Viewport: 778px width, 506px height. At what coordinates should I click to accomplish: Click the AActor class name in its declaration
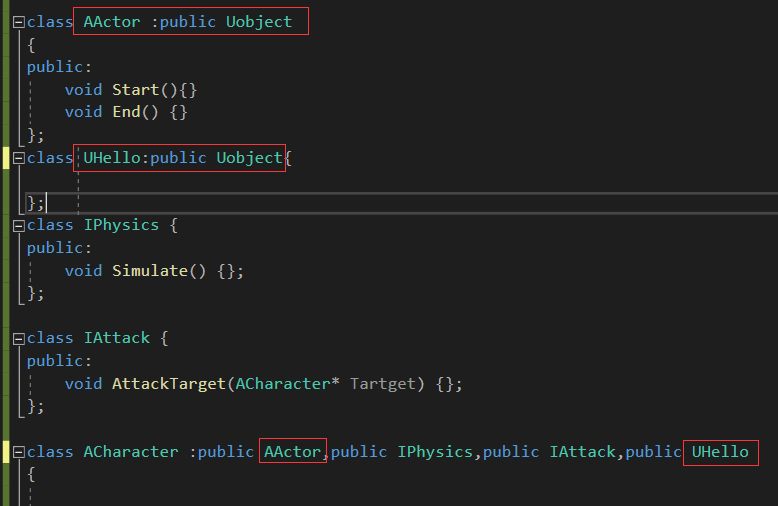point(112,22)
